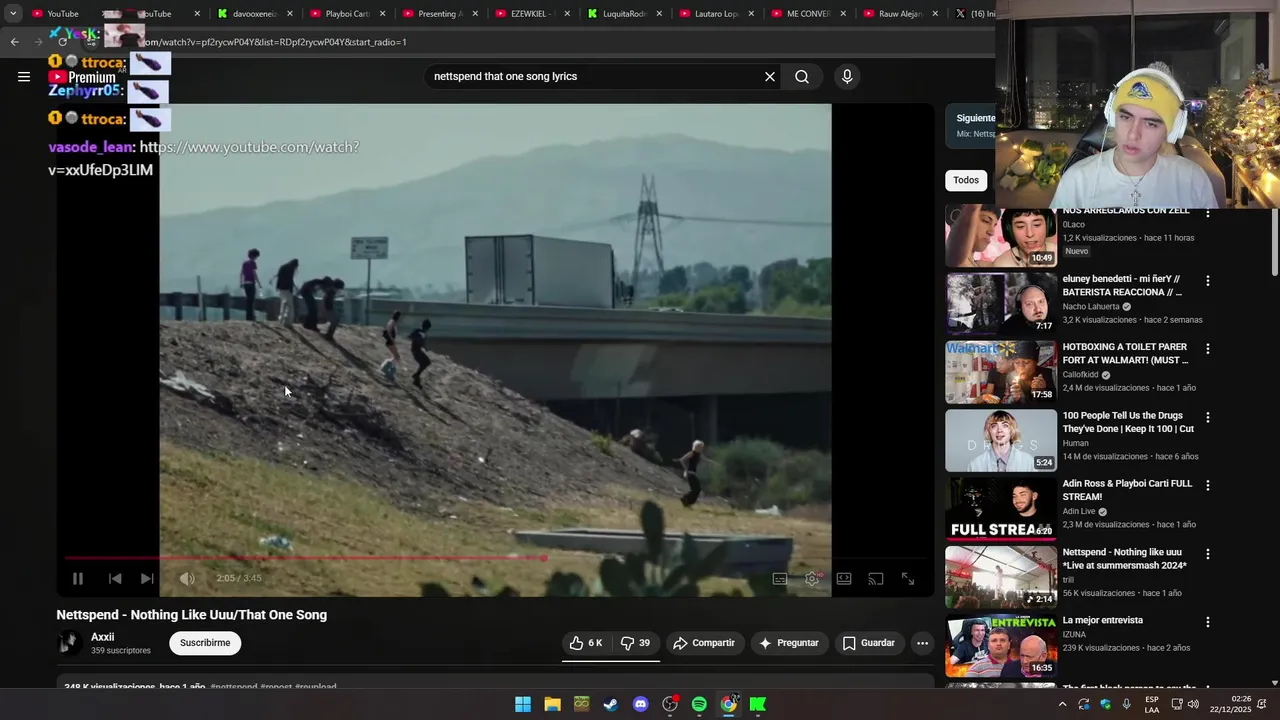Switch to the 'EZEWKIEL' browser tab

pyautogui.click(x=530, y=14)
